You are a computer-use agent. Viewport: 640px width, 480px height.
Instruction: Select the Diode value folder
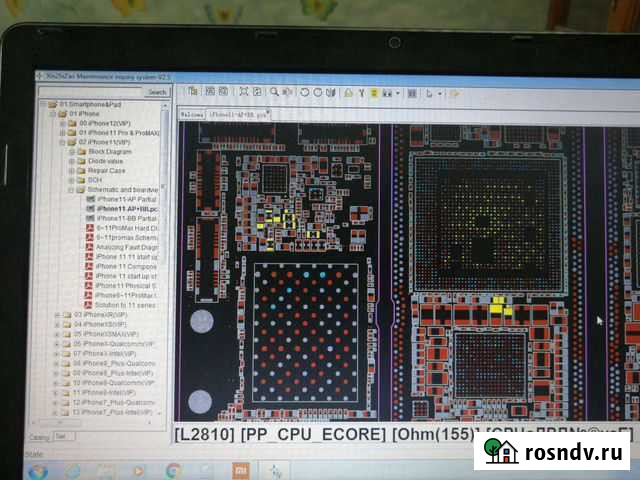[106, 161]
